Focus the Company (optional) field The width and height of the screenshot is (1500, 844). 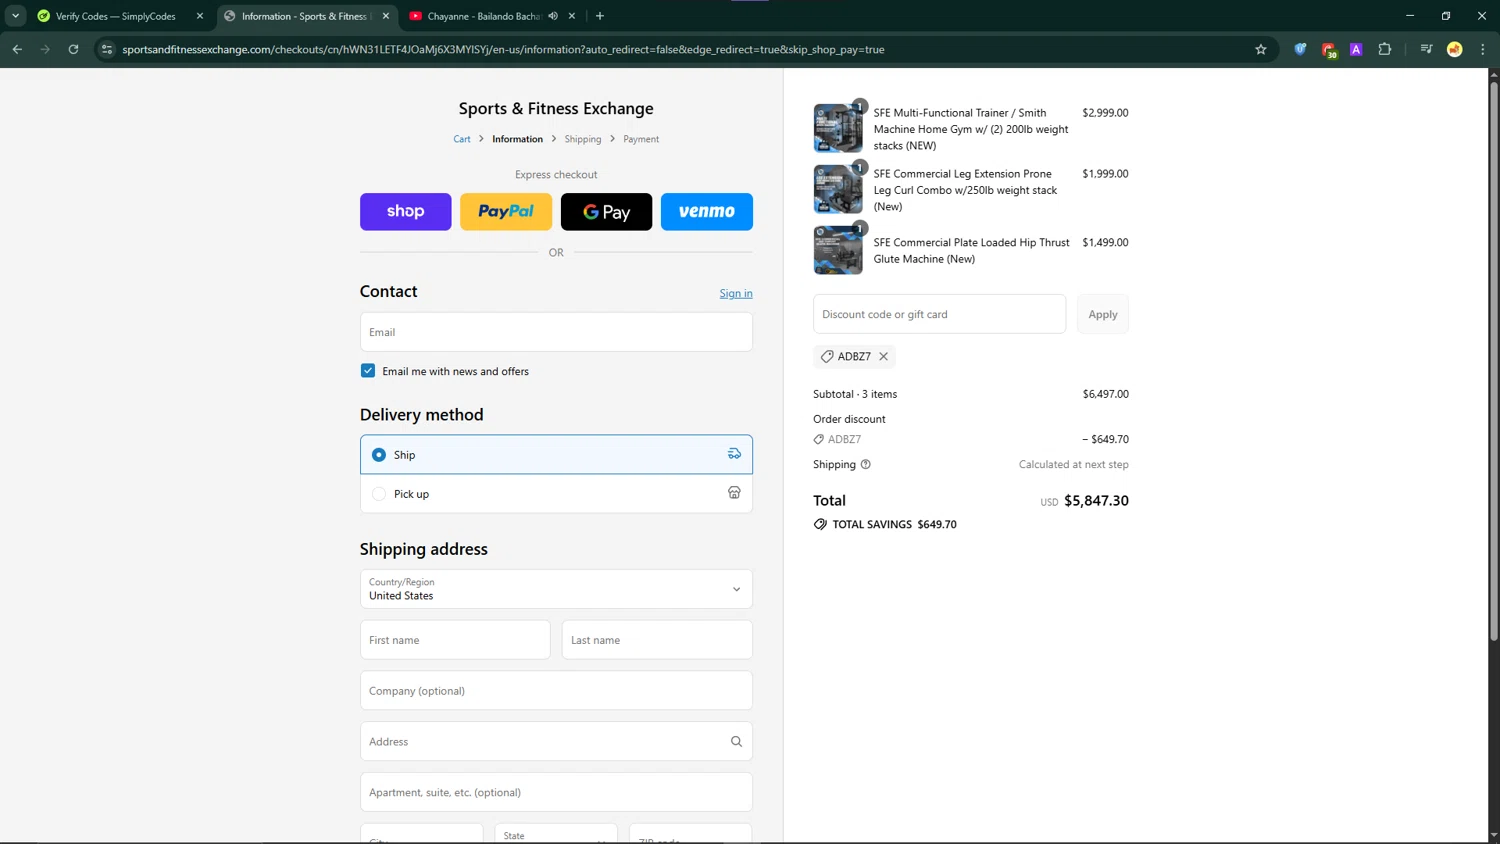[x=556, y=691]
